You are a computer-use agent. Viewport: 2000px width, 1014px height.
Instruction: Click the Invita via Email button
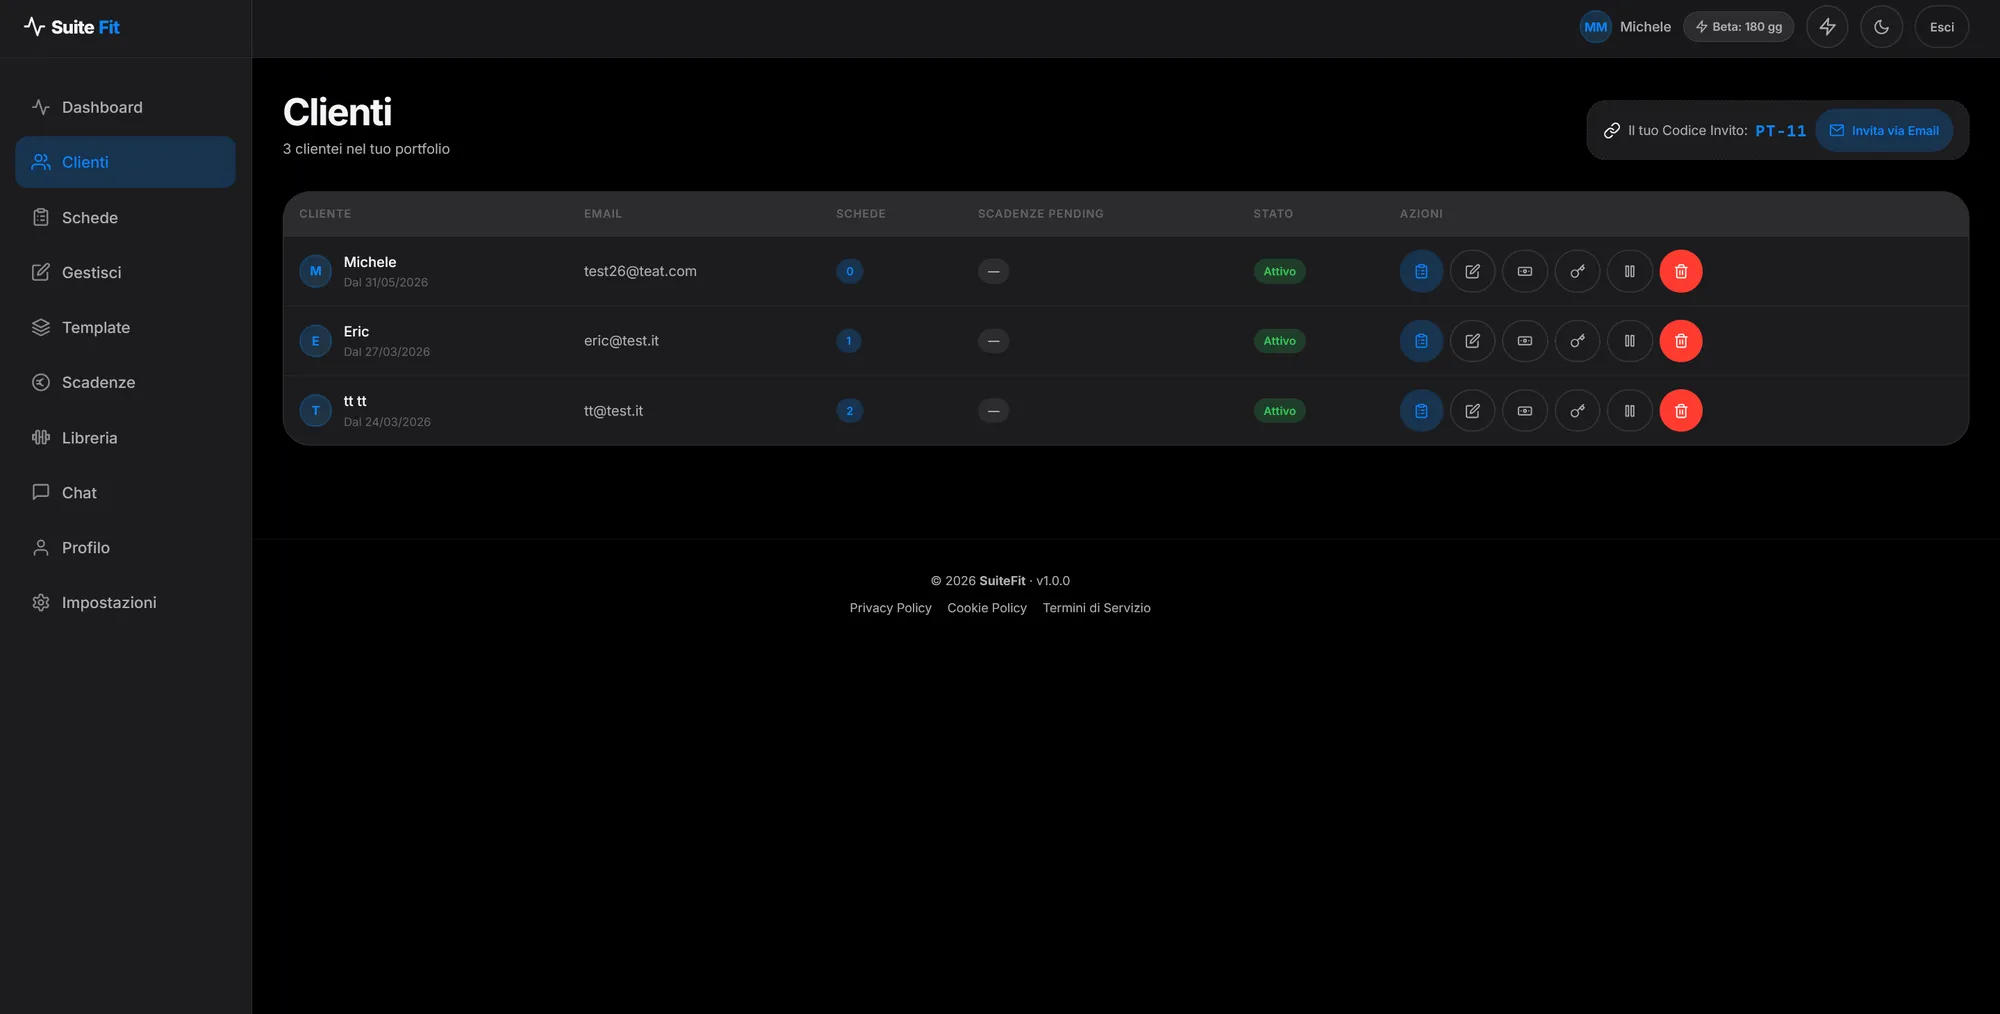click(1884, 130)
